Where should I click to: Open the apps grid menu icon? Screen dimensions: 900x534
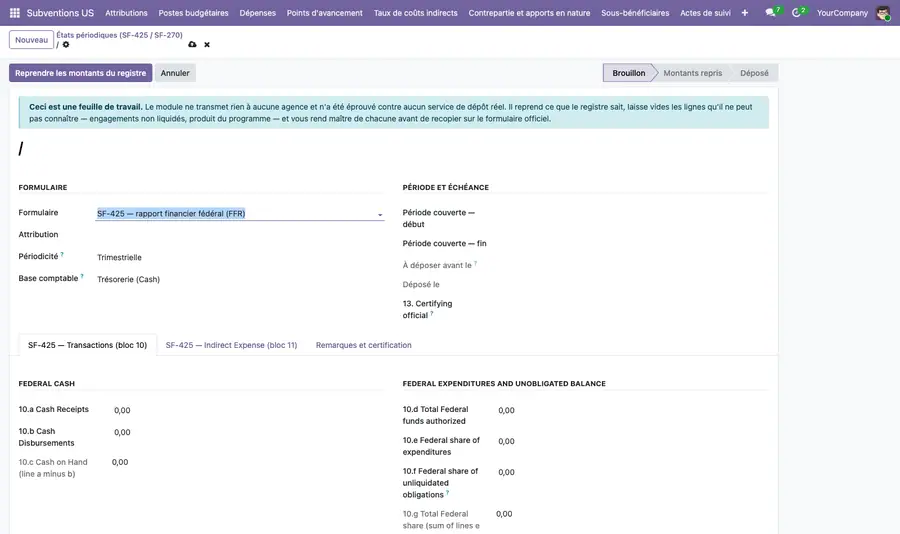tap(15, 13)
